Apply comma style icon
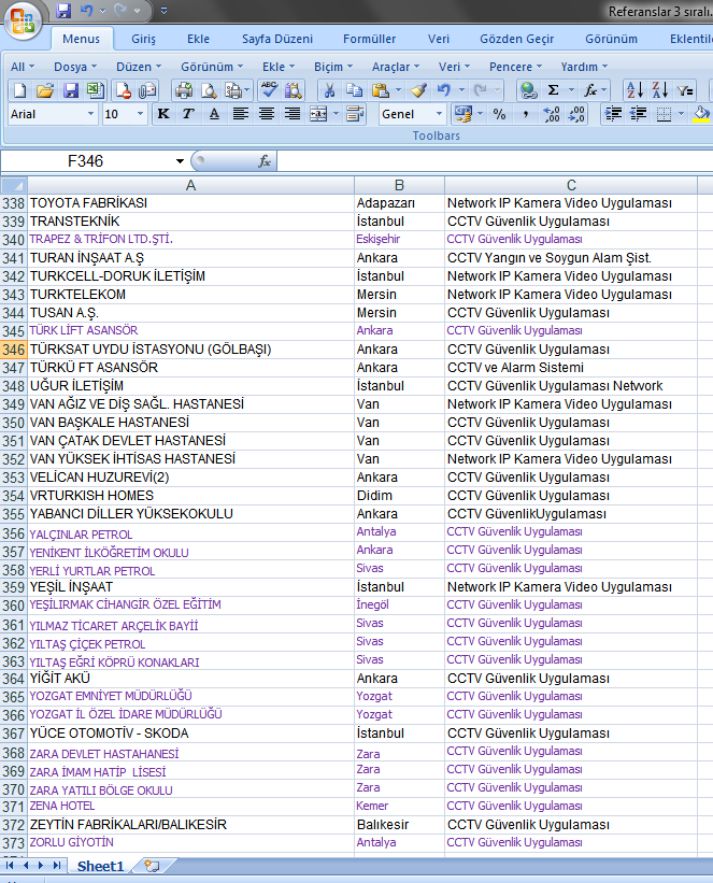 pos(525,114)
